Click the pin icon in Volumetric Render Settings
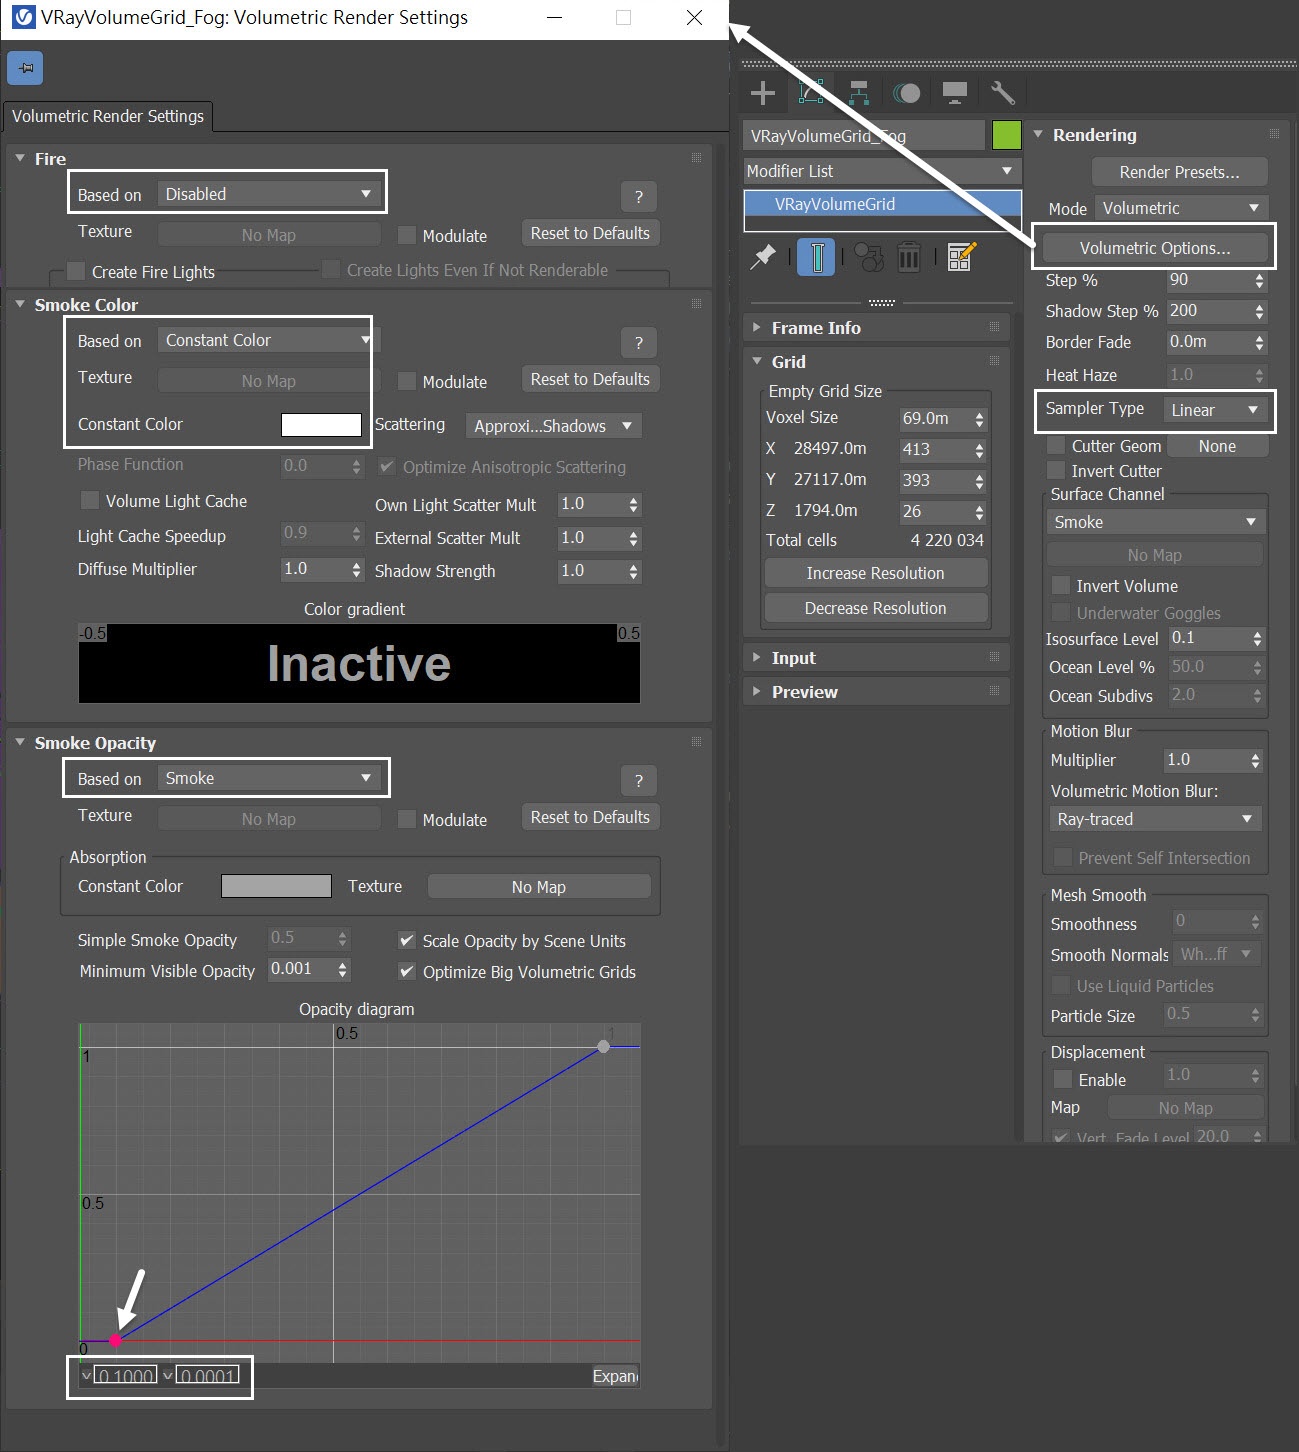 (x=25, y=68)
